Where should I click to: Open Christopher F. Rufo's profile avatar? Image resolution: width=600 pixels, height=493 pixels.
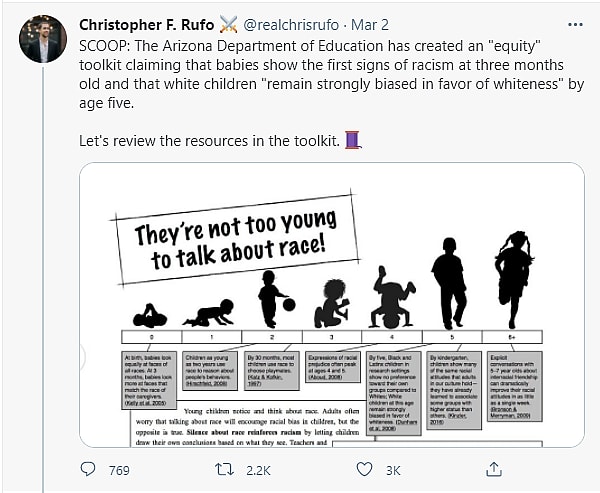42,39
